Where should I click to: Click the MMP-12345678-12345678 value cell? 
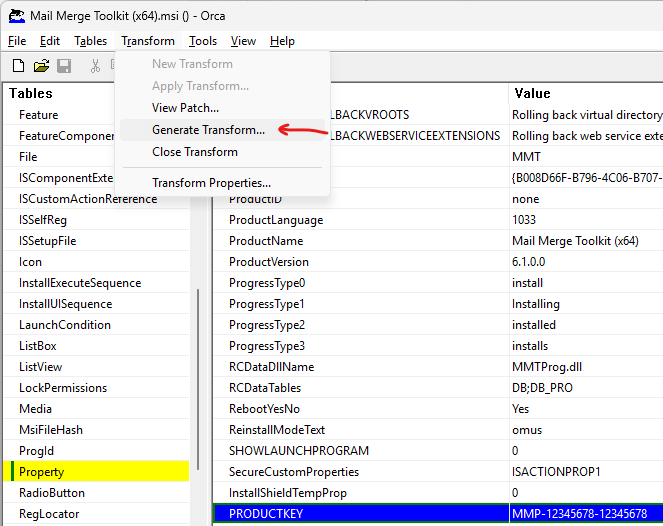tap(586, 514)
